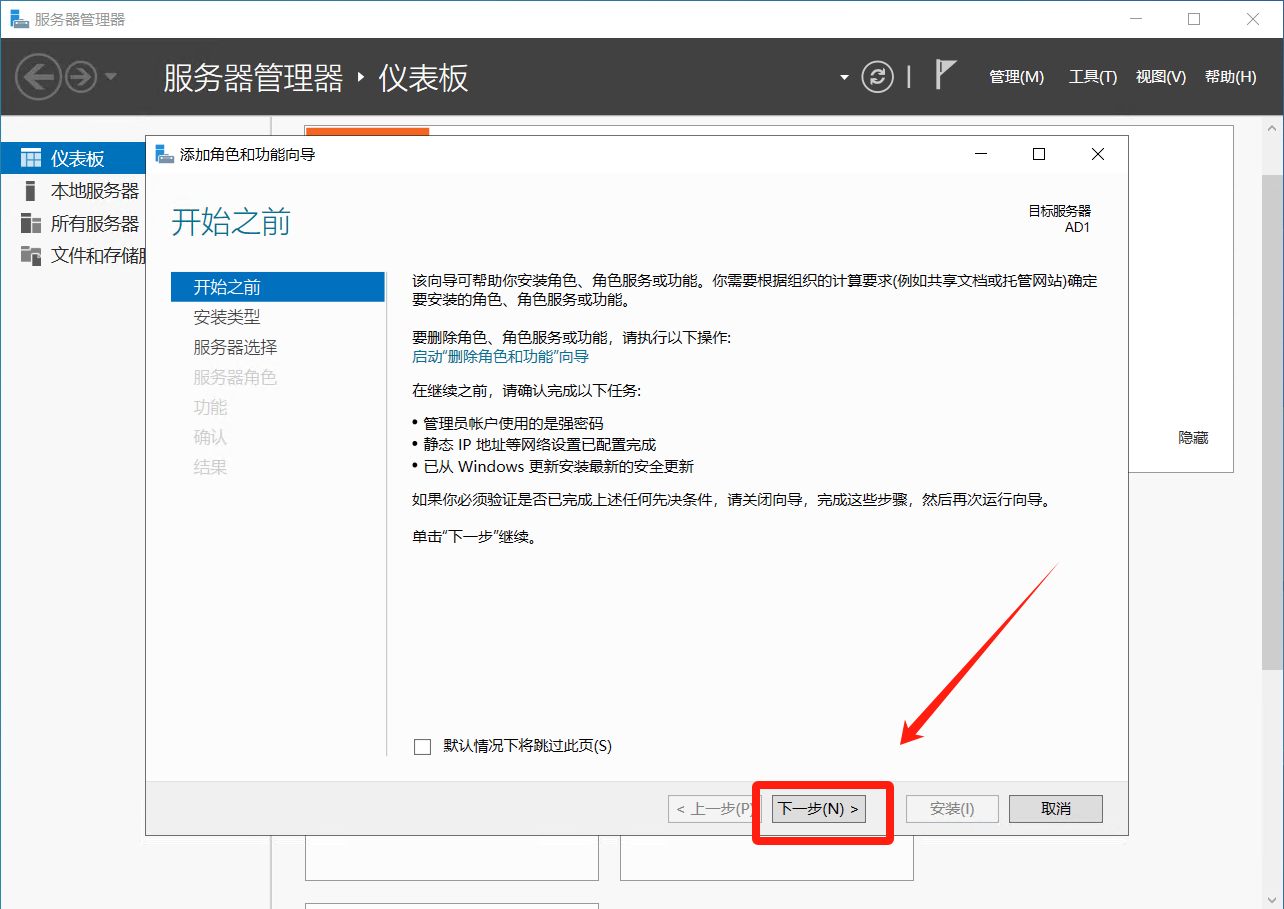1284x909 pixels.
Task: Click 隐藏 link in dashboard panel
Action: pyautogui.click(x=1193, y=438)
